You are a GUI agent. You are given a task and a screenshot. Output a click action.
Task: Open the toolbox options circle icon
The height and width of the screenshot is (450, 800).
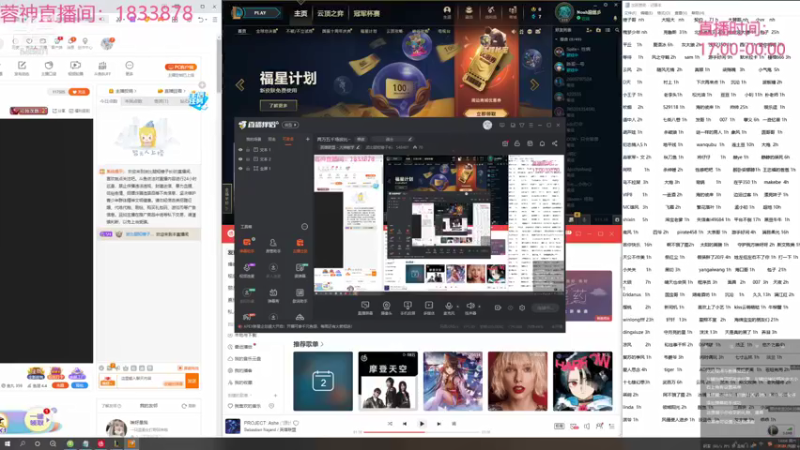[305, 227]
